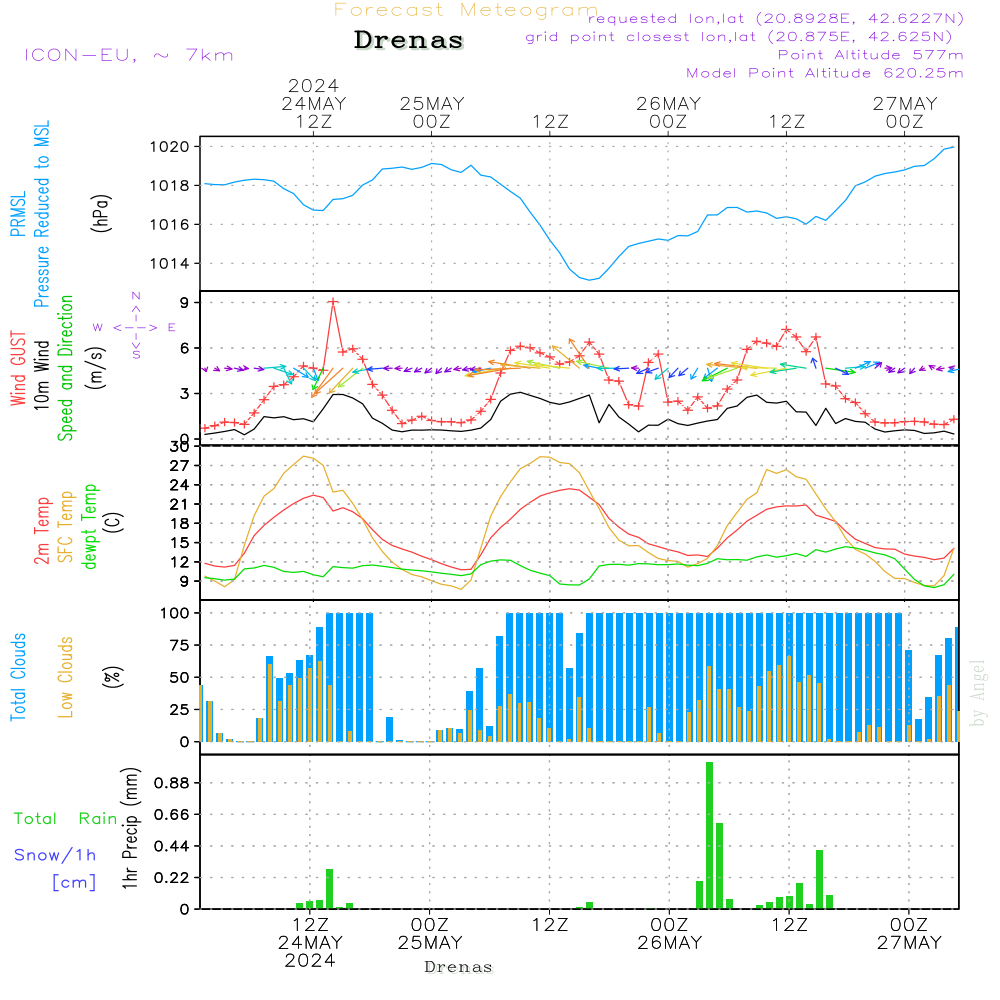Click the '2m Temp' legend label
1000x1000 pixels.
(x=41, y=531)
